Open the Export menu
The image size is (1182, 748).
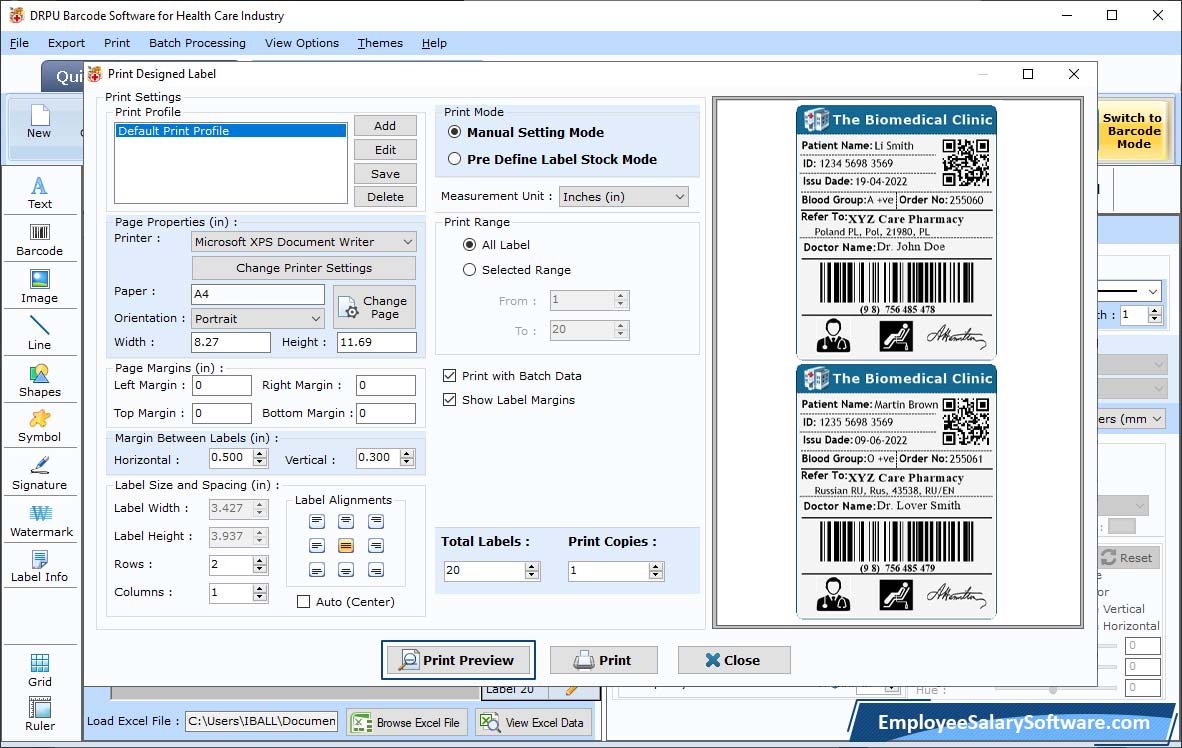pyautogui.click(x=66, y=43)
